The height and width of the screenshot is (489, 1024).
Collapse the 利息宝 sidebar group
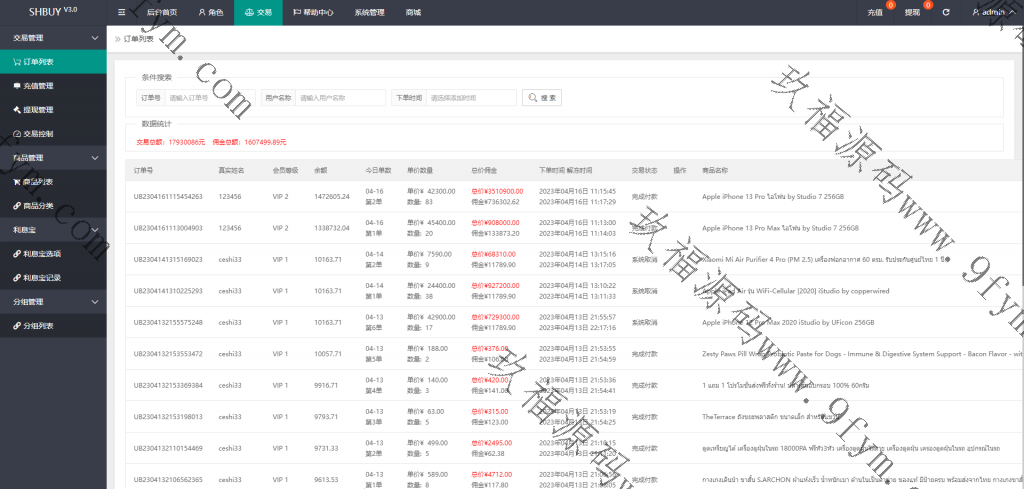95,230
